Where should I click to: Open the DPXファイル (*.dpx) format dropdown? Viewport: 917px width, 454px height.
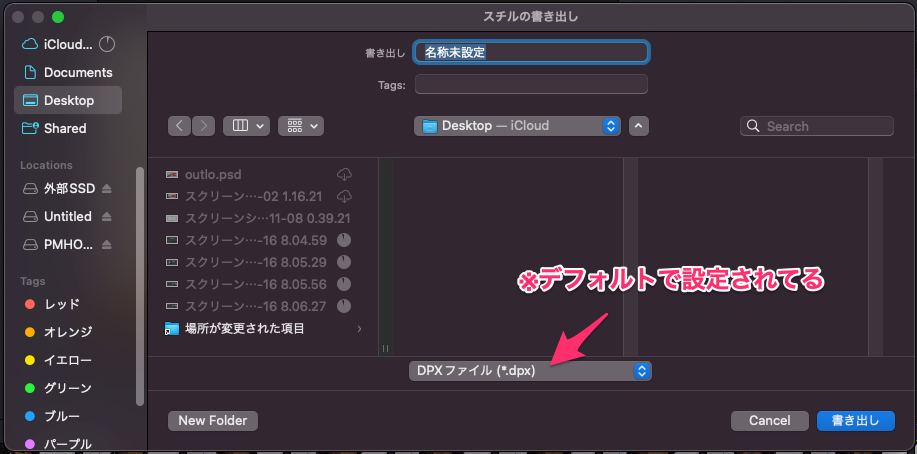tap(530, 371)
